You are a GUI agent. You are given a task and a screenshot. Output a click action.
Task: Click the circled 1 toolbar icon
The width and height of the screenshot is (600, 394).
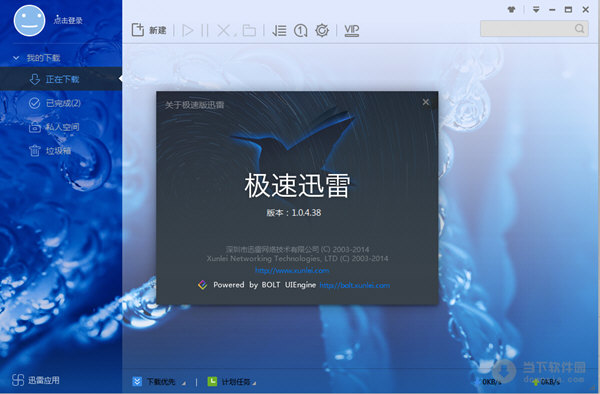pos(300,30)
